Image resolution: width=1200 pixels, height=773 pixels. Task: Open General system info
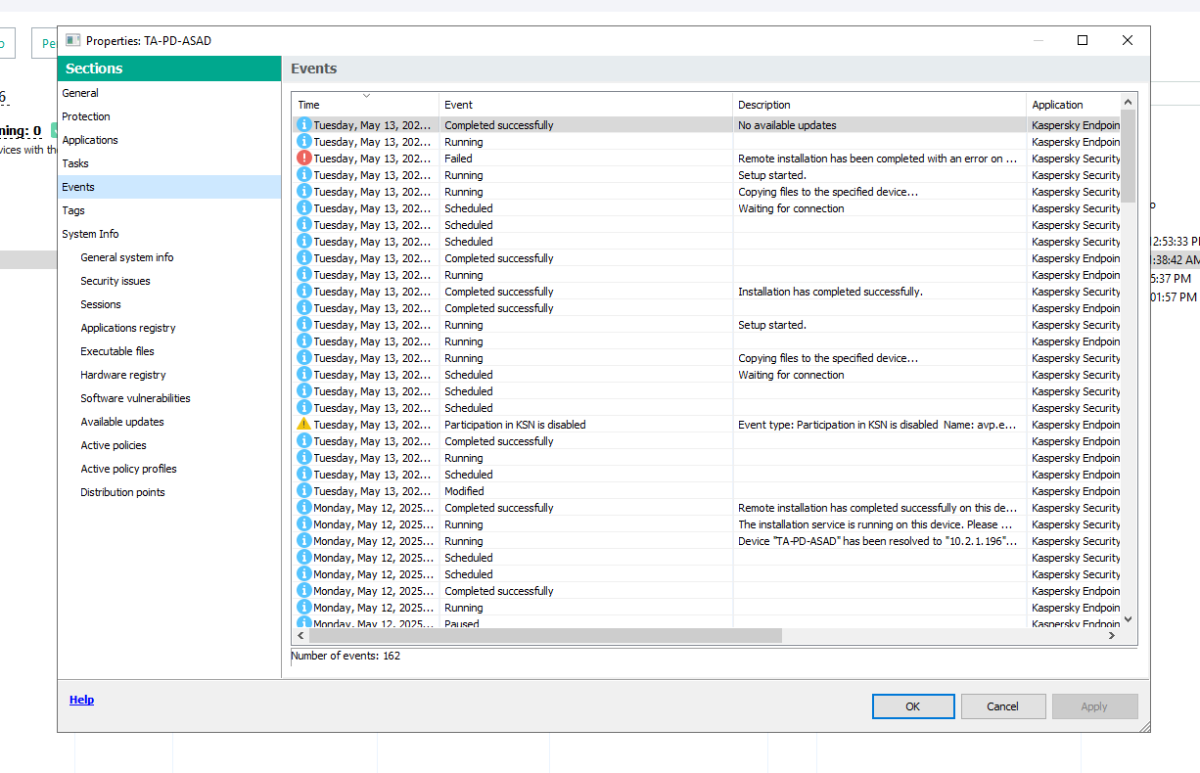click(x=127, y=257)
